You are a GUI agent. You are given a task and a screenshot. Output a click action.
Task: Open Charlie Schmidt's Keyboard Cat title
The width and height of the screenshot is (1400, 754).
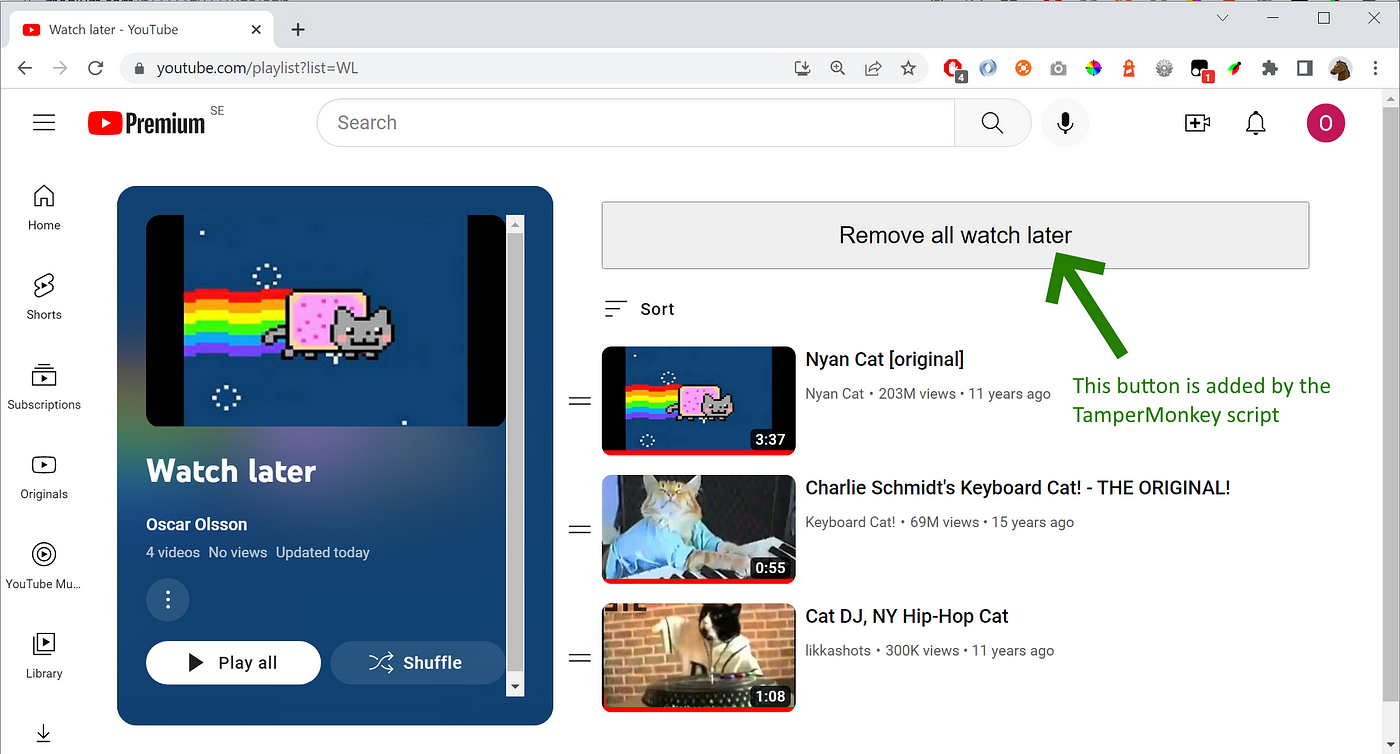click(x=1018, y=487)
